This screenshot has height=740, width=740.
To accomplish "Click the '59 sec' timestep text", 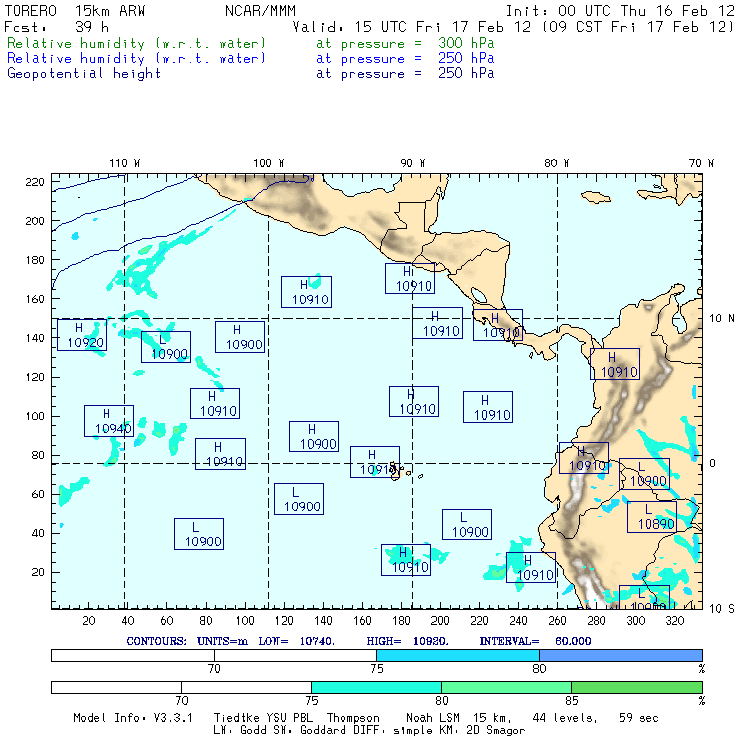I will [x=639, y=718].
